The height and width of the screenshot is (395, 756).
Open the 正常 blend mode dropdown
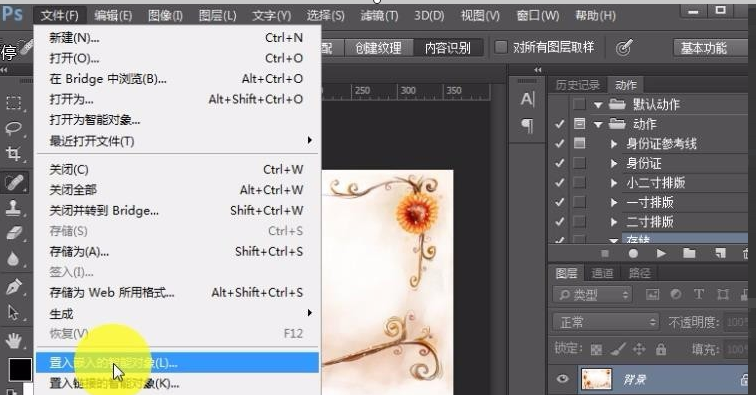[606, 322]
